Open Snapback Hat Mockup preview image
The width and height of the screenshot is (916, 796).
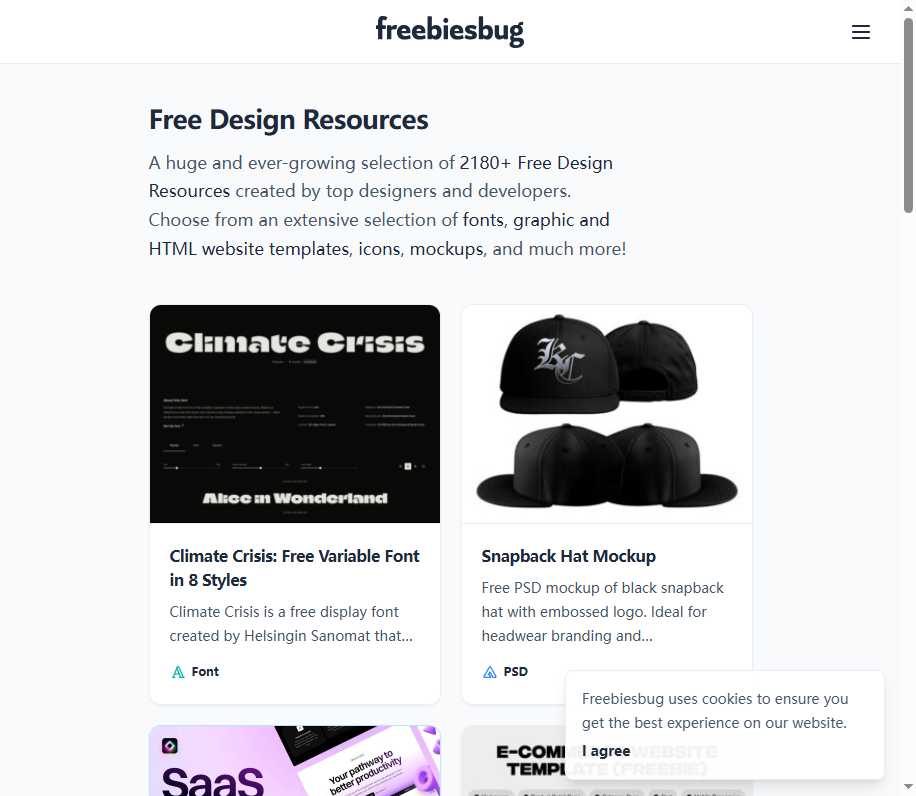tap(607, 414)
